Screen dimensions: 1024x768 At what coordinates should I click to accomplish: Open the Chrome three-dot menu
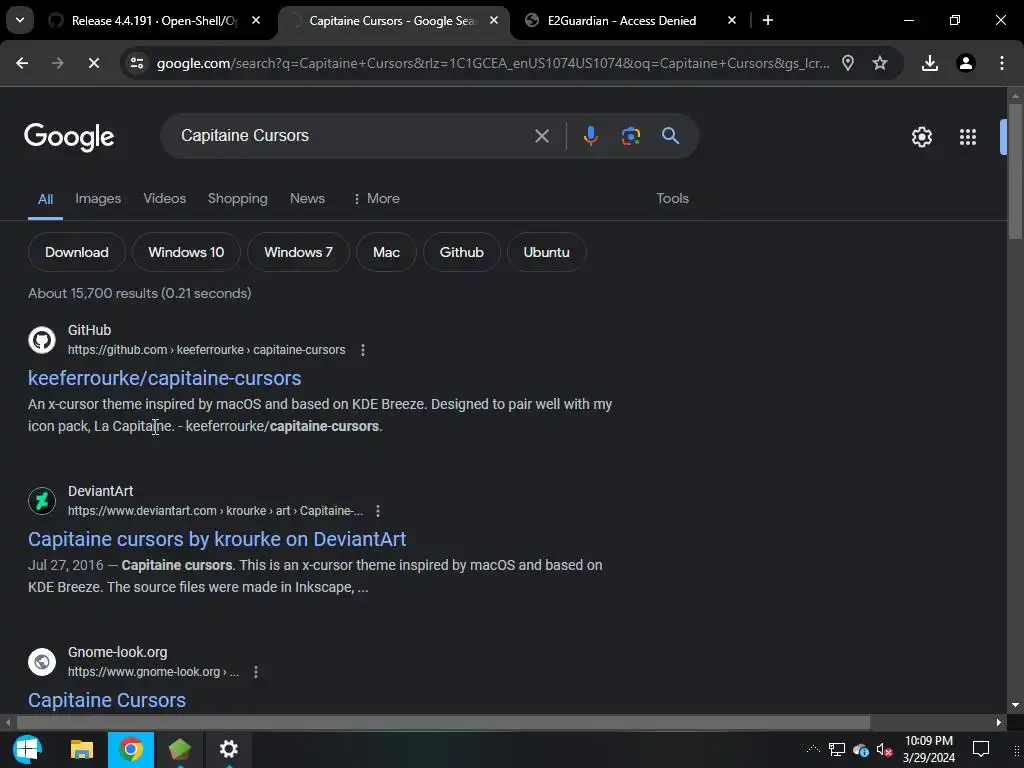(1001, 63)
